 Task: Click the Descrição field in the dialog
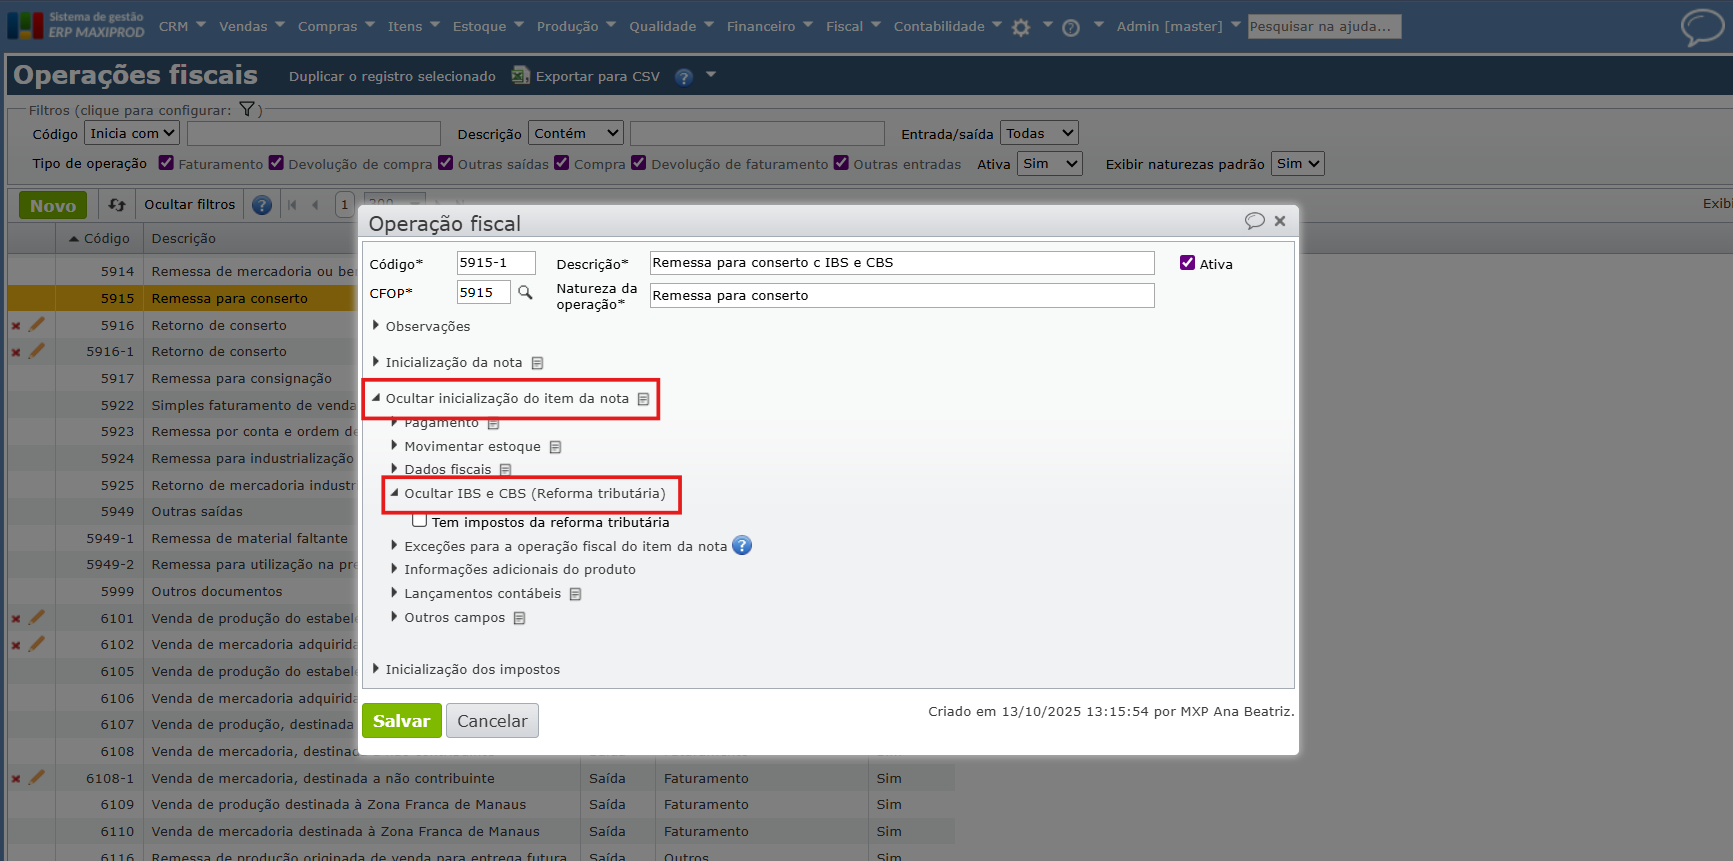[x=902, y=263]
